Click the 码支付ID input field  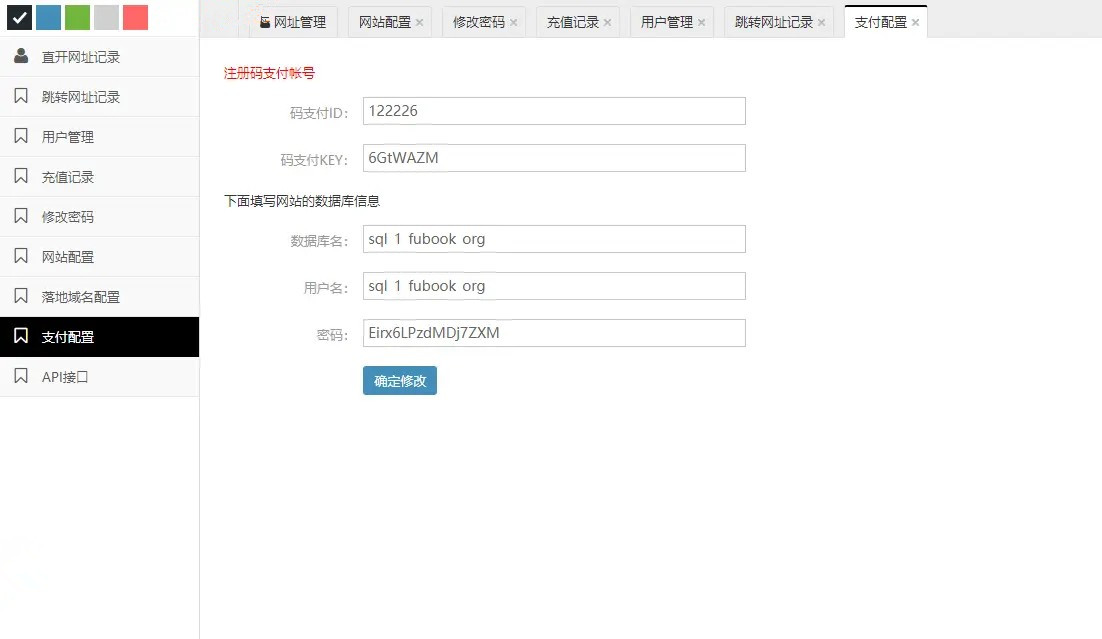554,111
